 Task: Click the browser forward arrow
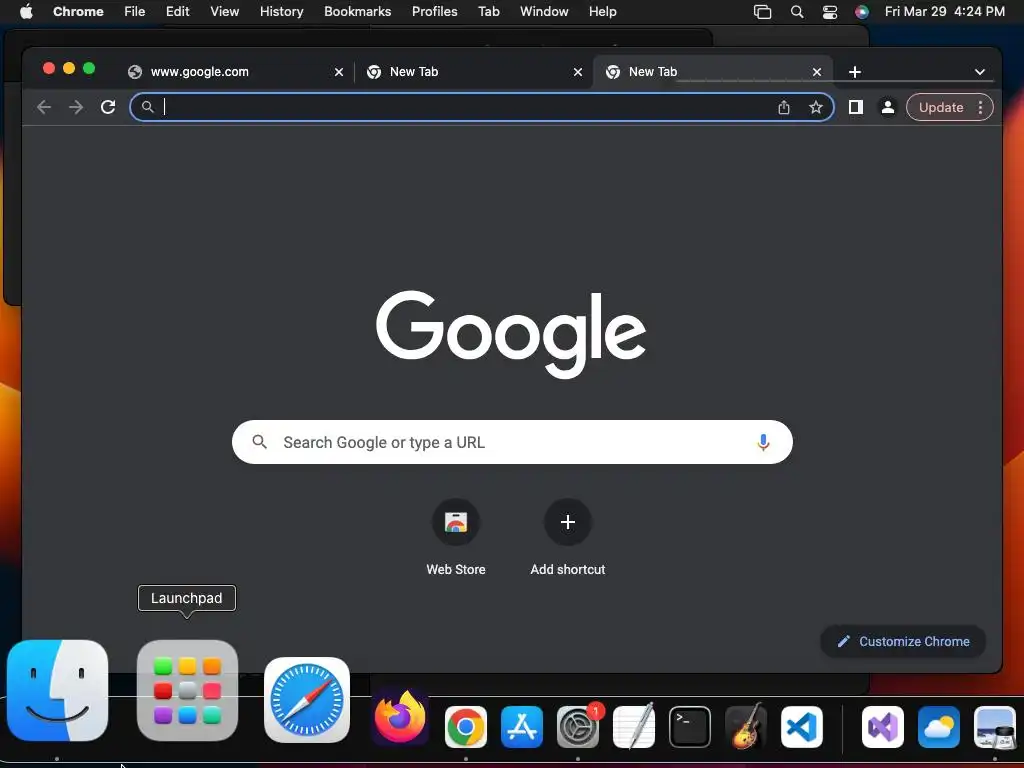pyautogui.click(x=76, y=107)
